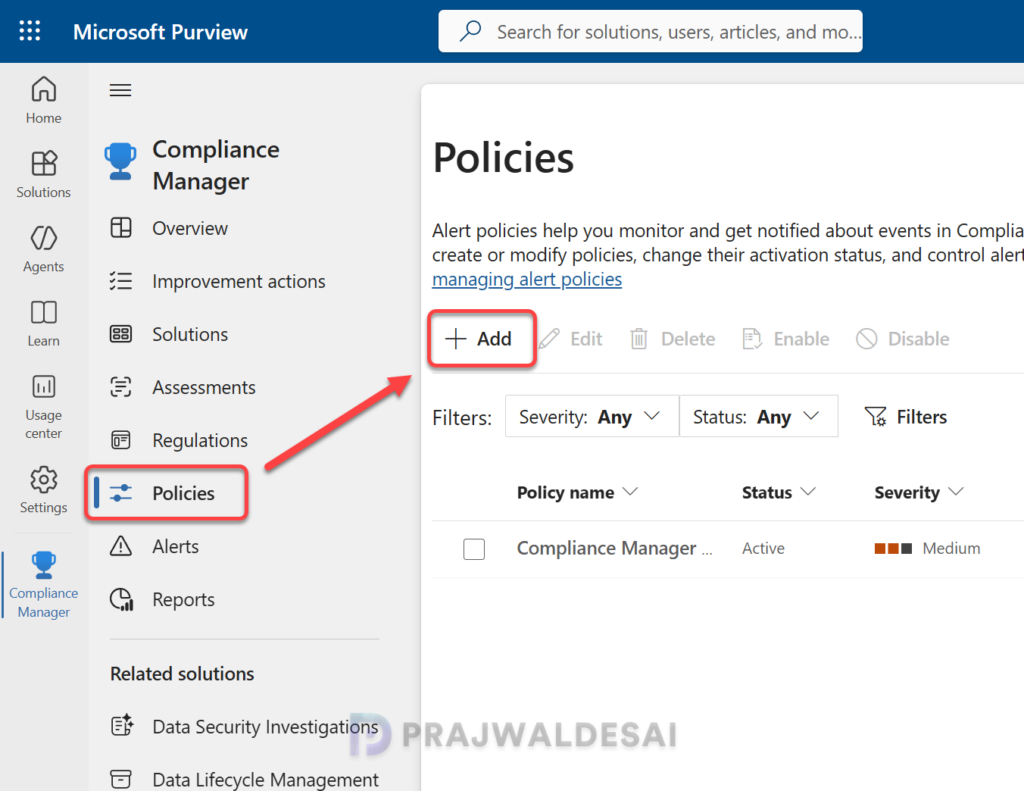Image resolution: width=1024 pixels, height=791 pixels.
Task: Click the Related solutions heading
Action: click(x=182, y=673)
